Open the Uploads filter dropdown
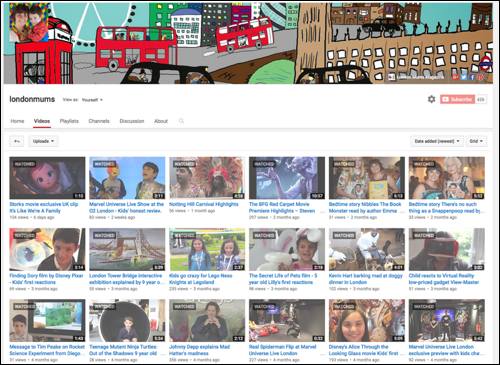The height and width of the screenshot is (365, 500). click(x=43, y=141)
